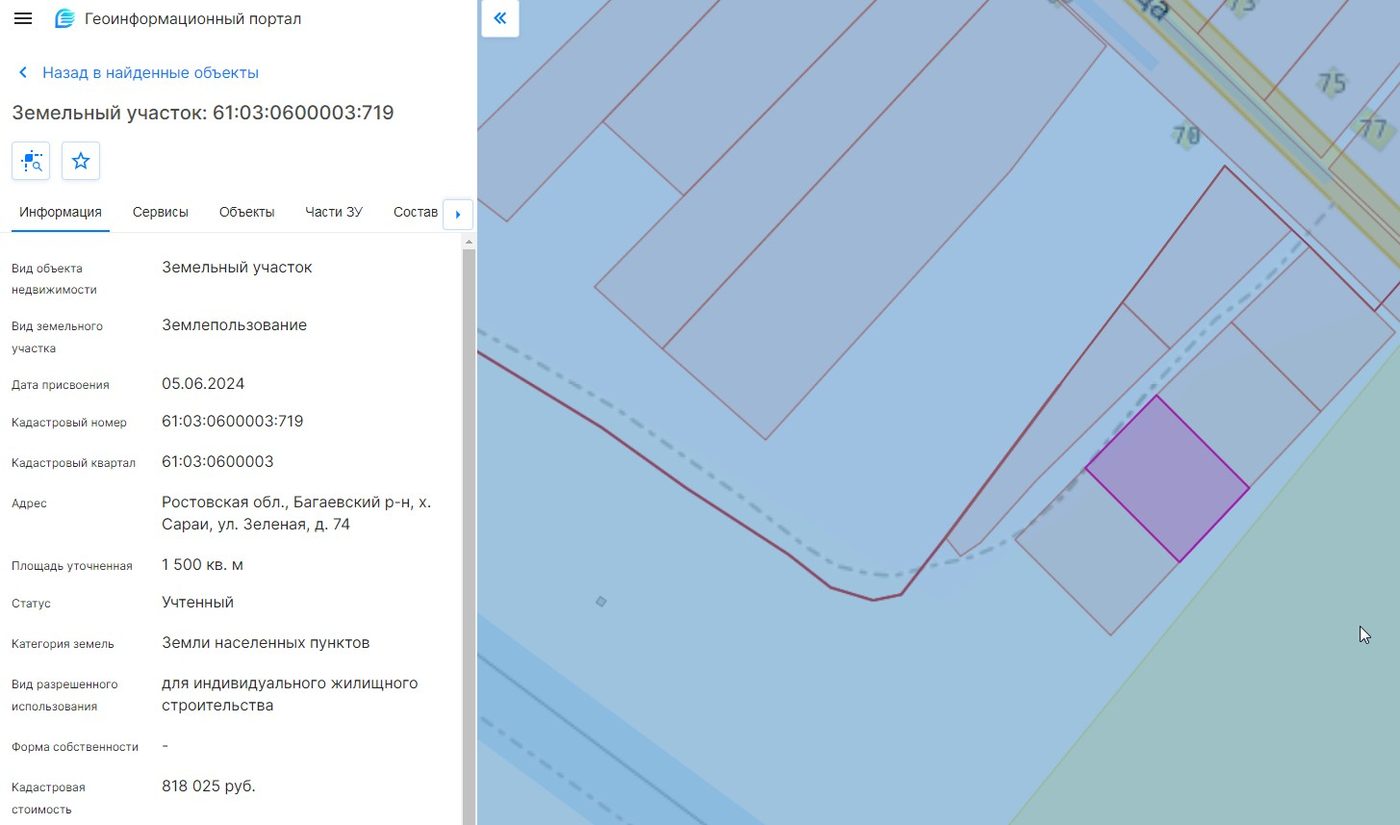Open the hamburger main menu
Image resolution: width=1400 pixels, height=825 pixels.
pyautogui.click(x=23, y=19)
